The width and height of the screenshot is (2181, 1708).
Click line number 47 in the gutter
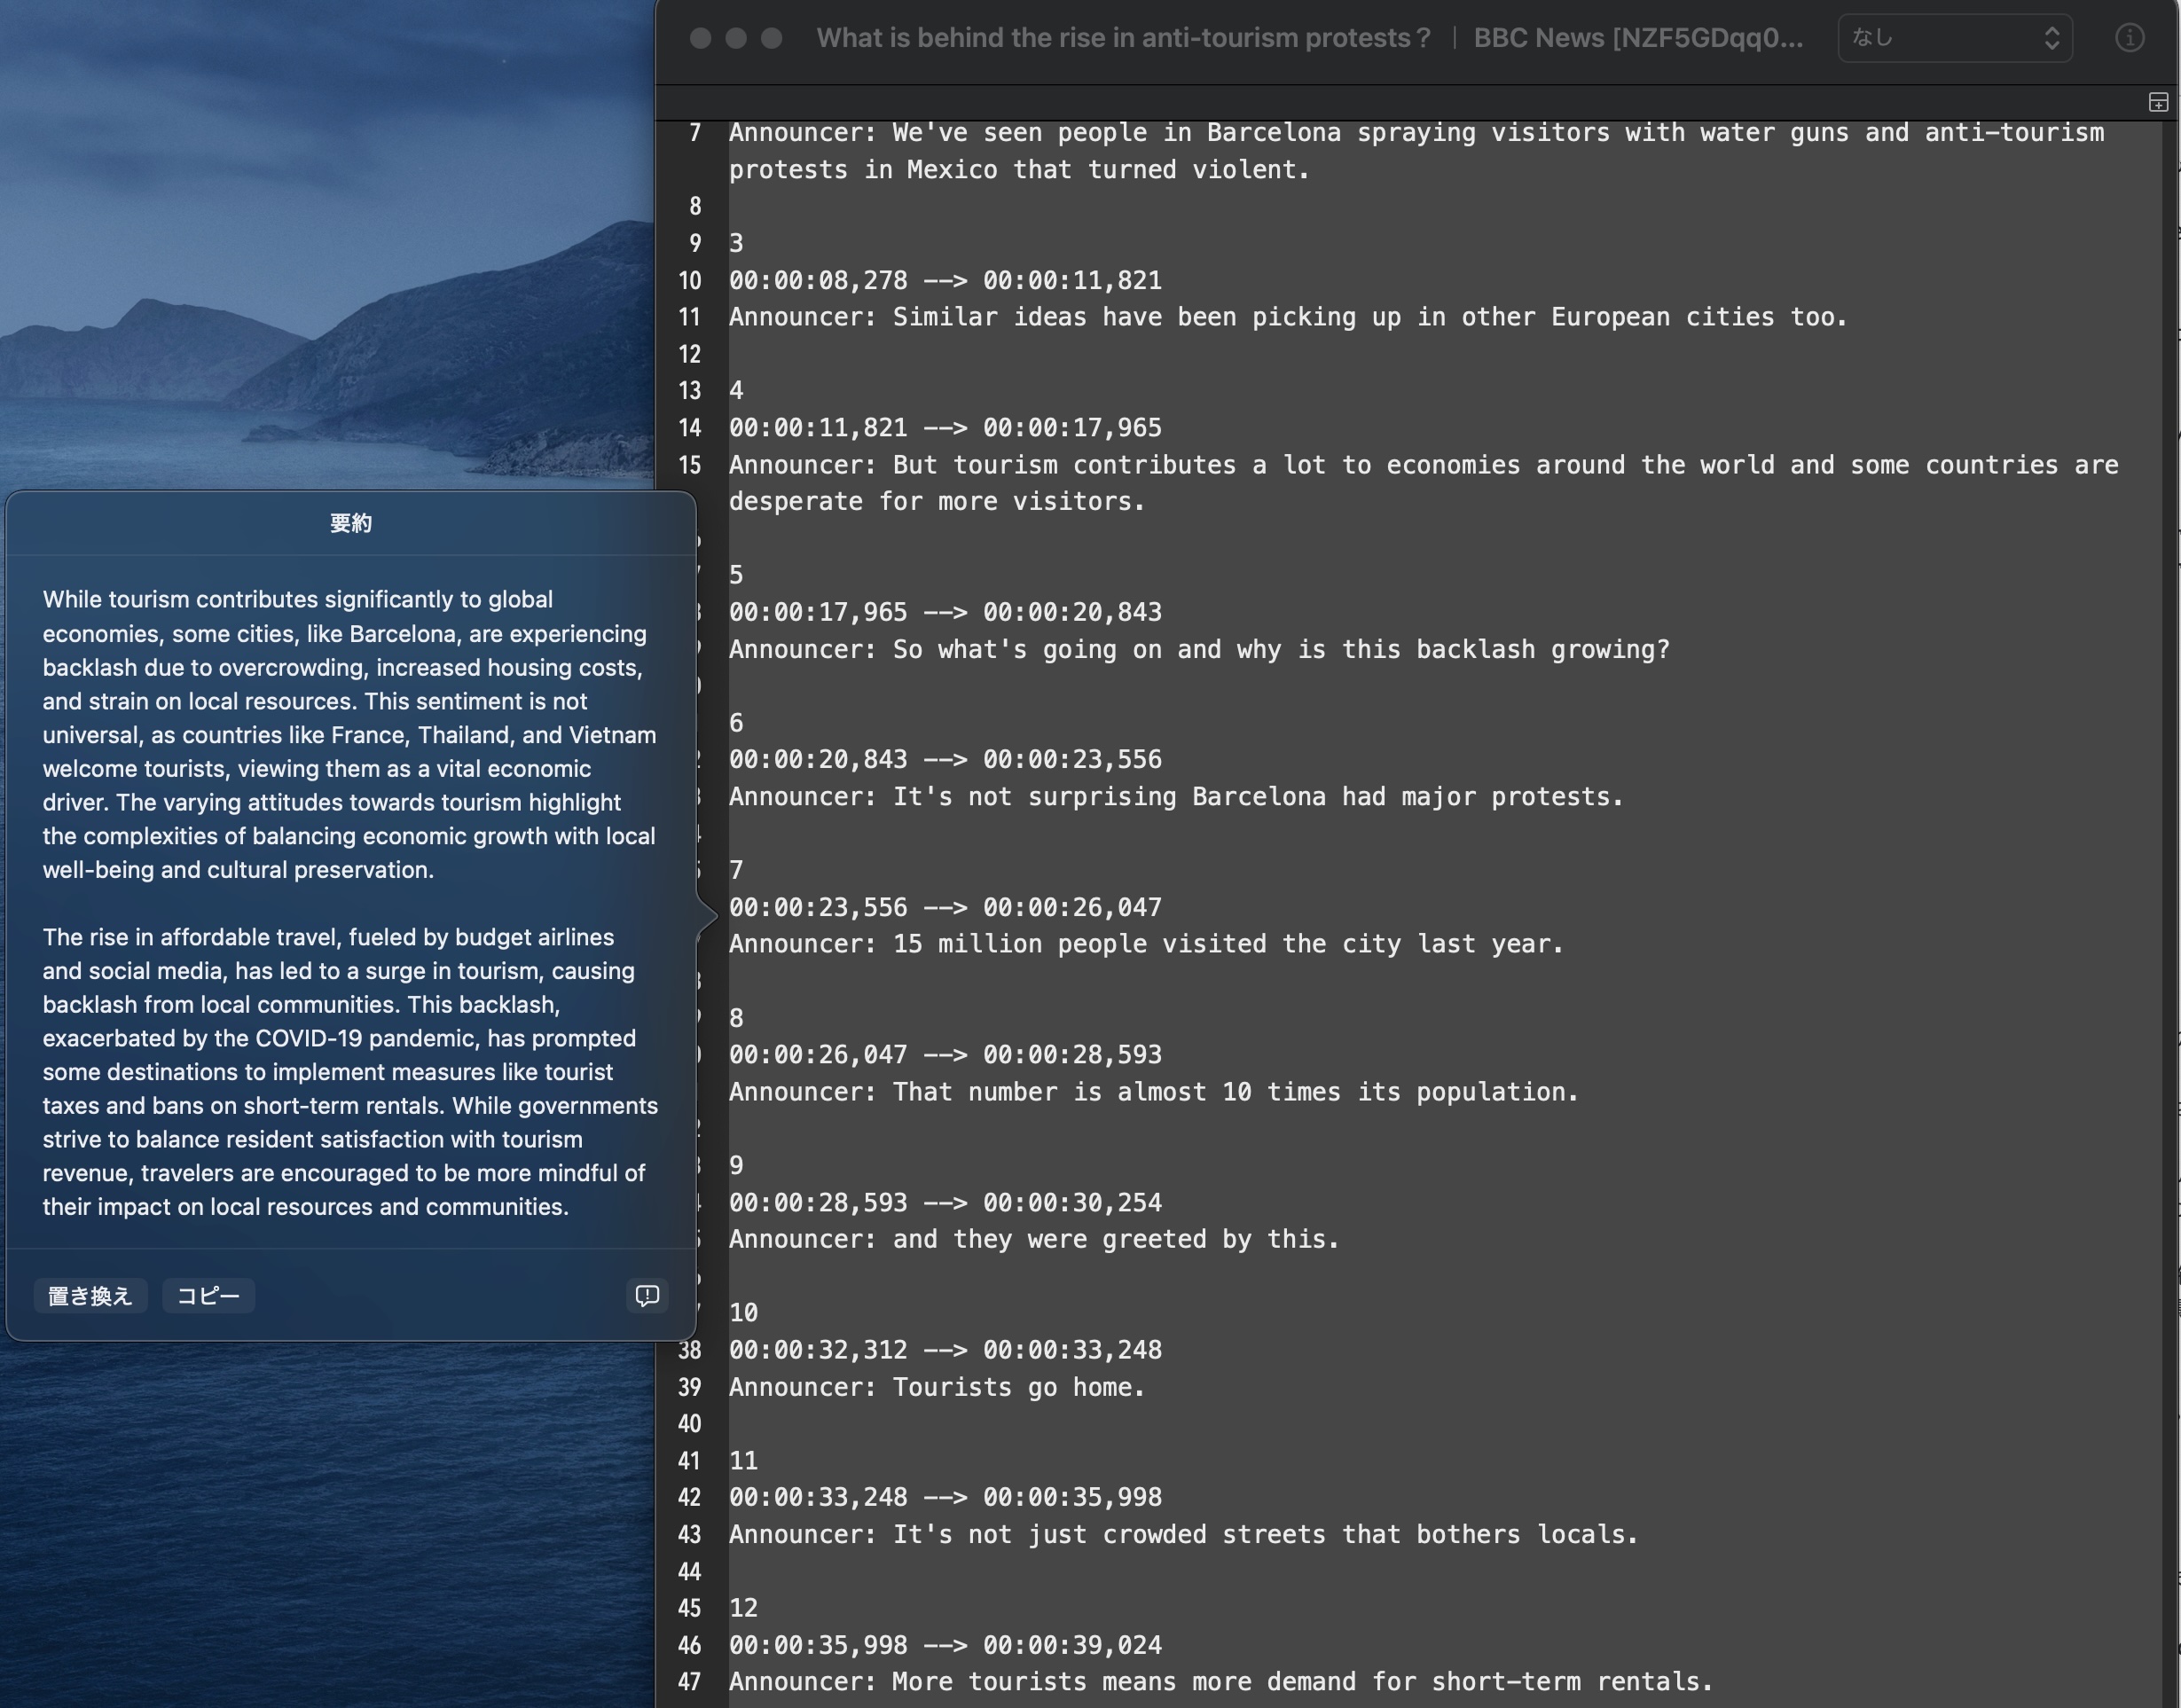tap(689, 1681)
